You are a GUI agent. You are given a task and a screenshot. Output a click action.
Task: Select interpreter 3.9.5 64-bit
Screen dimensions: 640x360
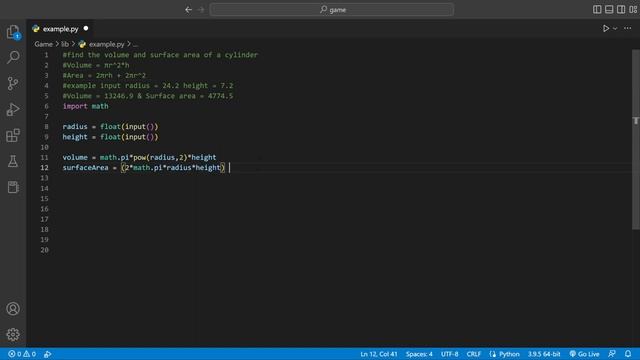coord(544,354)
